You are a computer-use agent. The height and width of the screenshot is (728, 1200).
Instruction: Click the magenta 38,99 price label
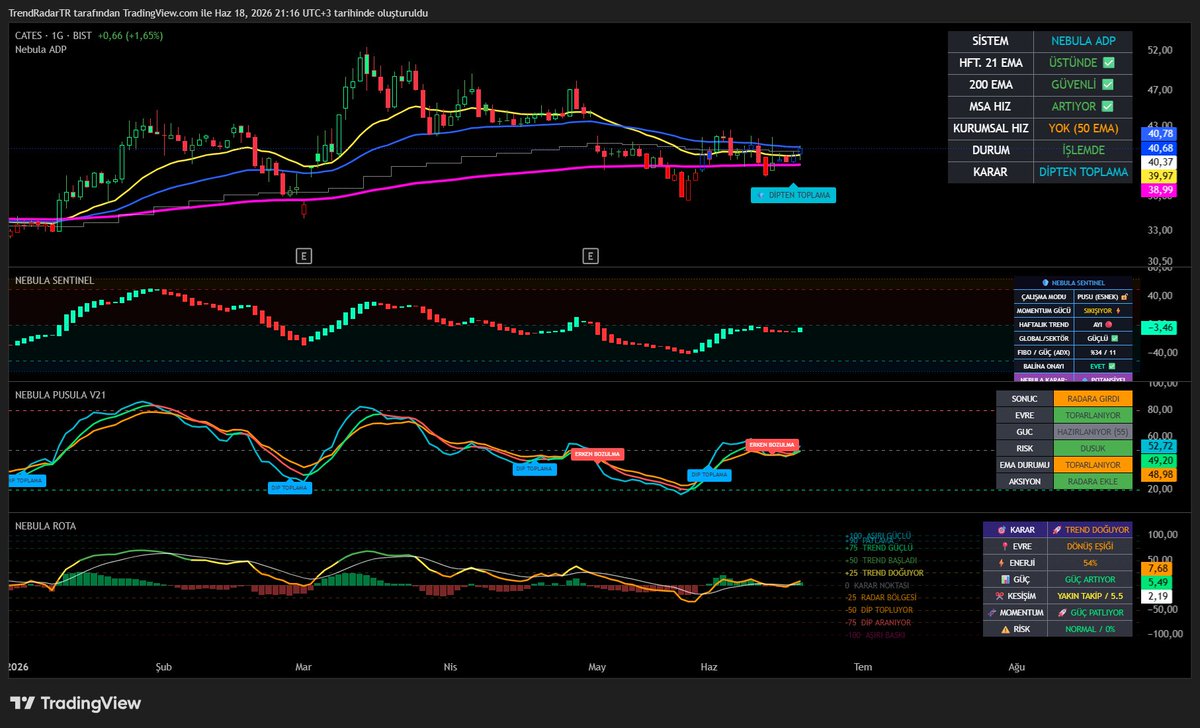1161,190
